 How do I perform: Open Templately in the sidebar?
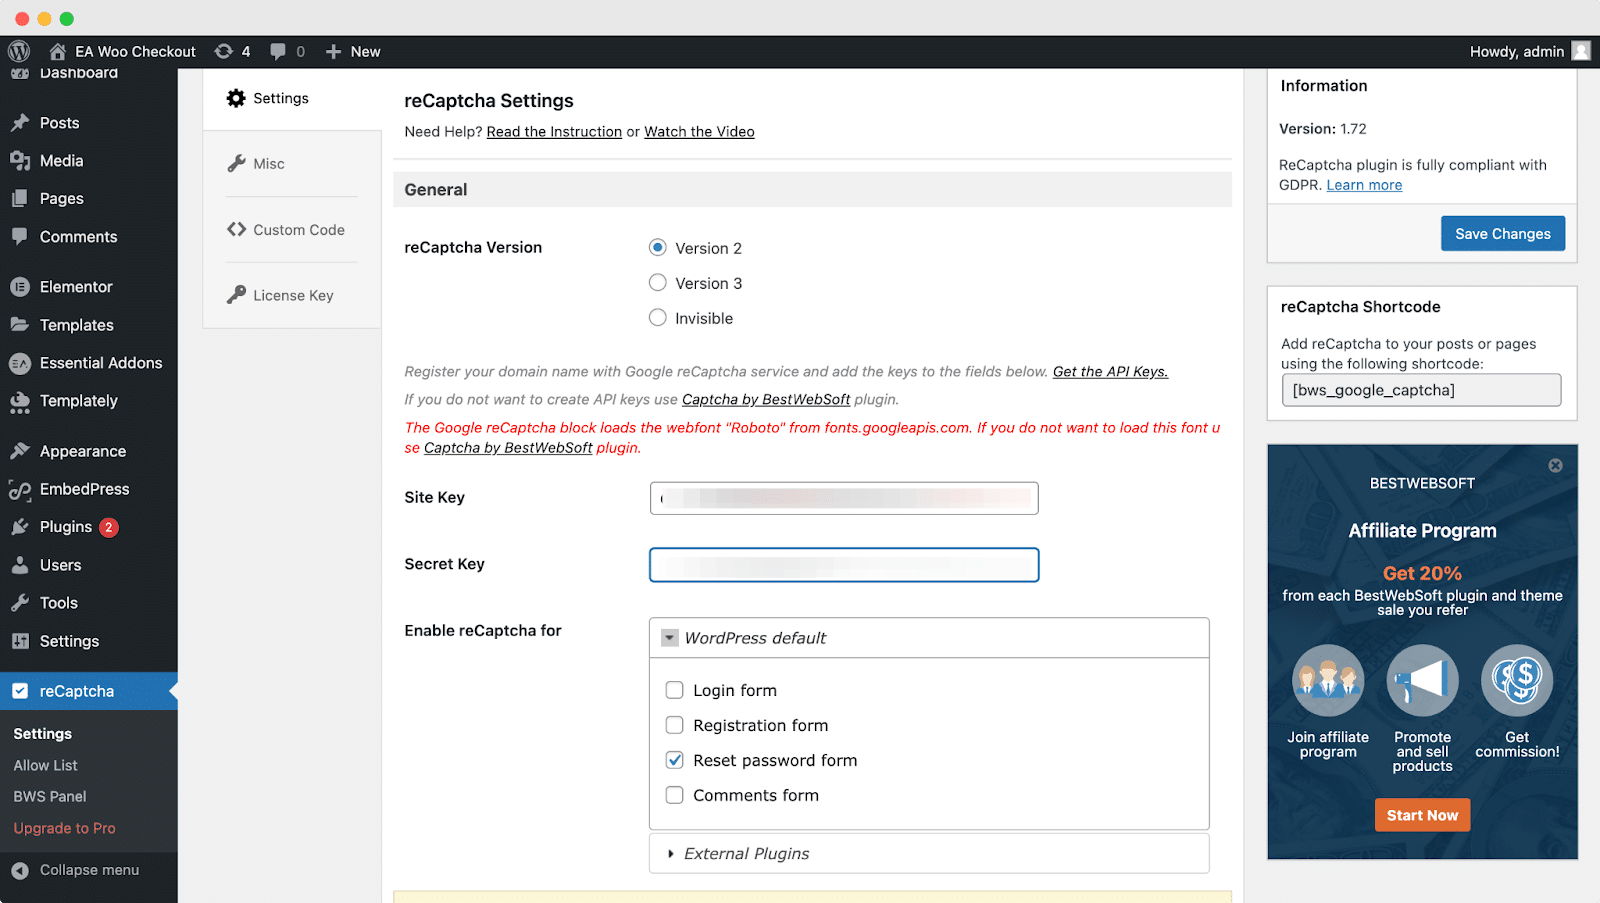pyautogui.click(x=75, y=400)
